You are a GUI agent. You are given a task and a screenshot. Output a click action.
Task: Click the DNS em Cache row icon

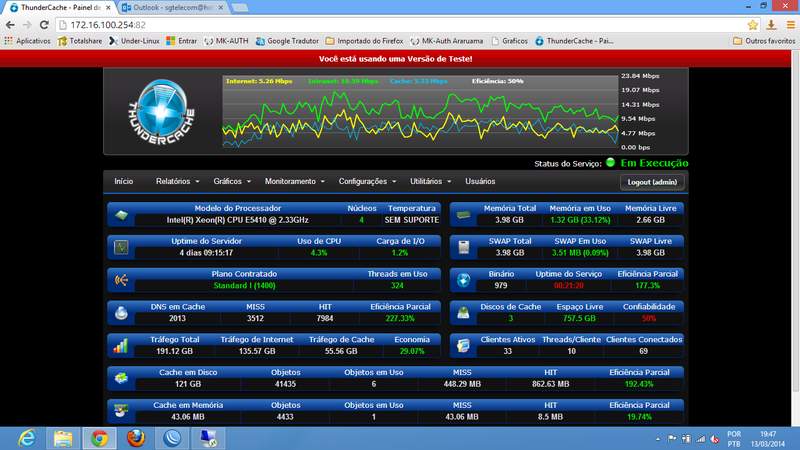tap(121, 313)
